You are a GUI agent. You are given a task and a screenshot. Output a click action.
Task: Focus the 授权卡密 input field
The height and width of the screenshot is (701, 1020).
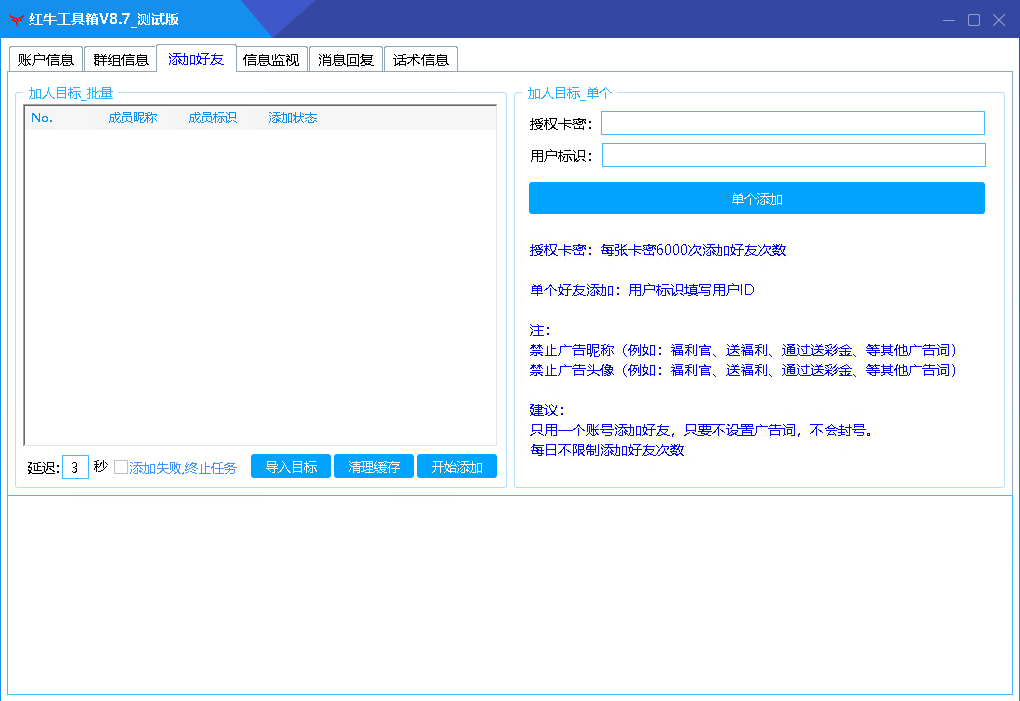[x=792, y=123]
